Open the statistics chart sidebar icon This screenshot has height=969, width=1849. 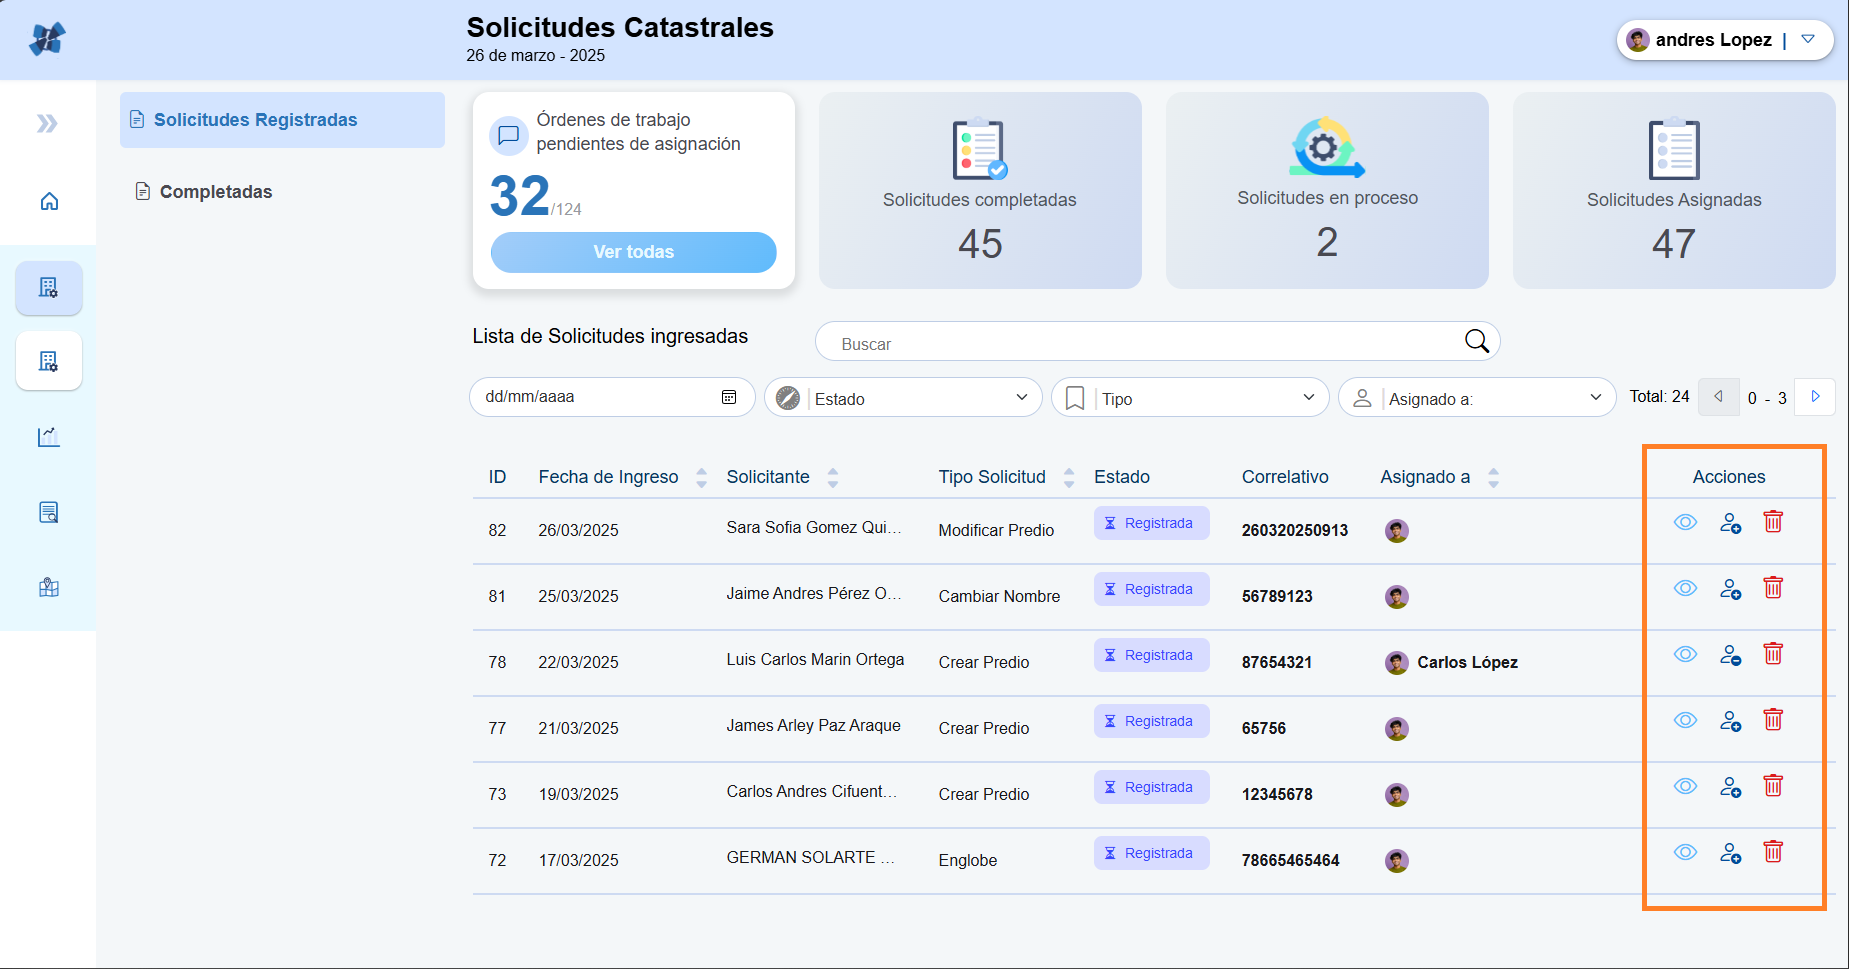(49, 437)
